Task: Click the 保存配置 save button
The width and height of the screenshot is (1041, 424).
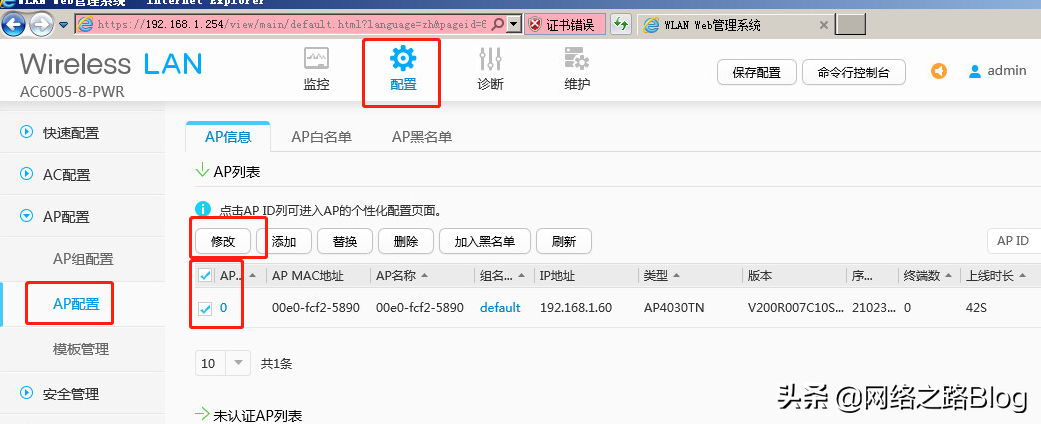Action: click(756, 72)
